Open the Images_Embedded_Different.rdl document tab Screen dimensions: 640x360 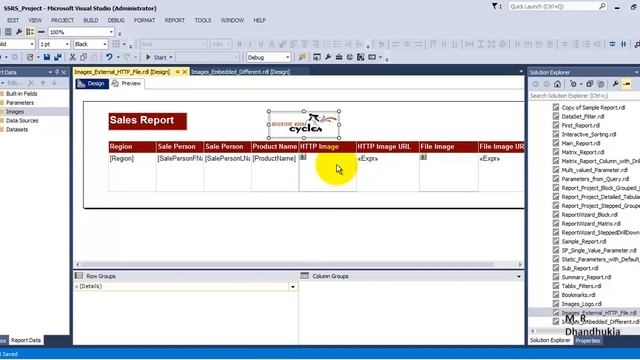coord(240,72)
